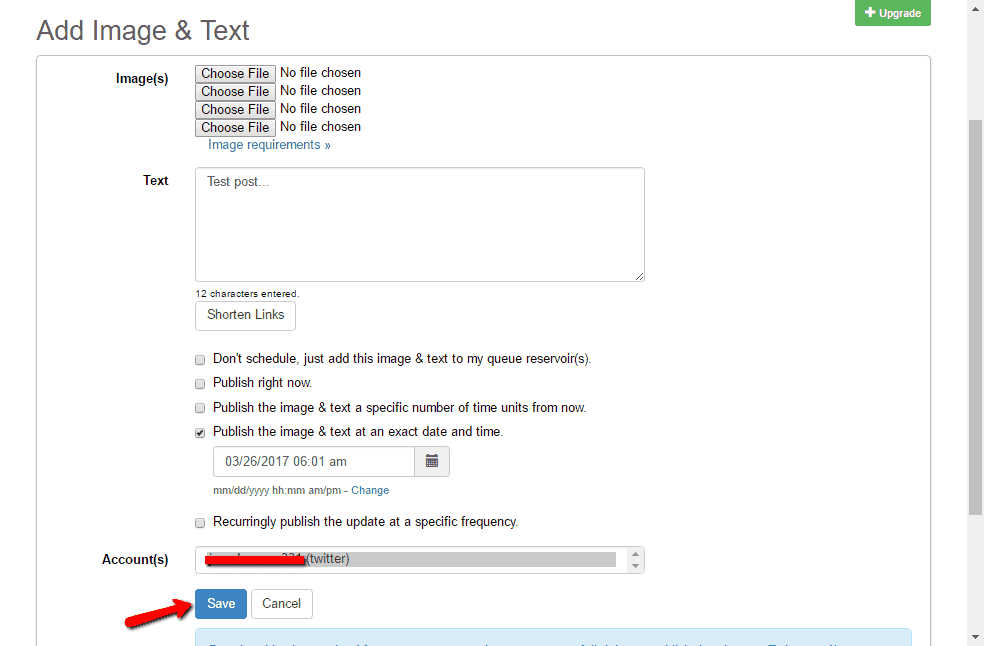Choose the second image file
The height and width of the screenshot is (646, 984).
235,91
